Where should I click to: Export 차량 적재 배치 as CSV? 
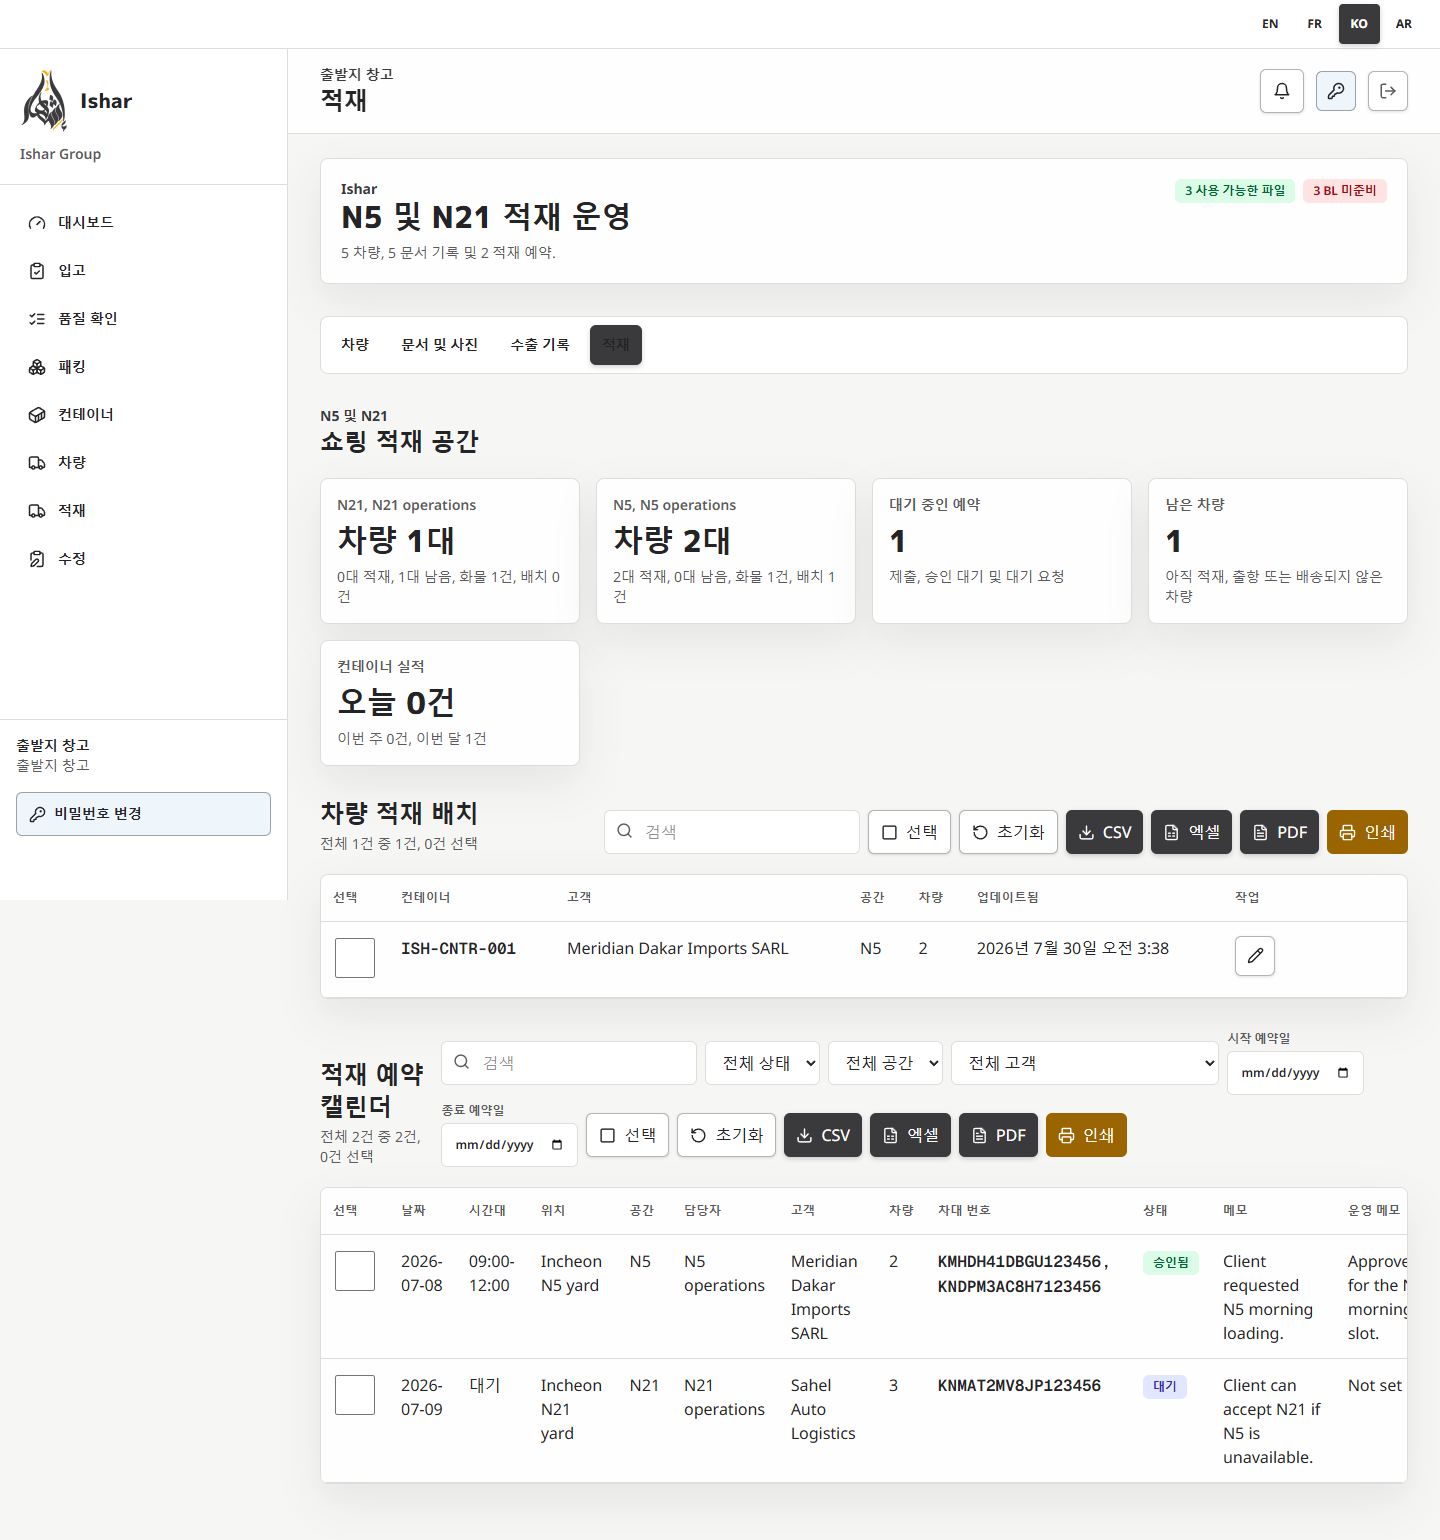(1104, 832)
